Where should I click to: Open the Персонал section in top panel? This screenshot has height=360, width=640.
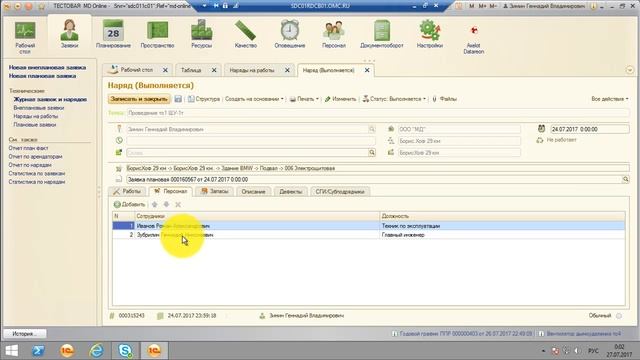pos(333,35)
